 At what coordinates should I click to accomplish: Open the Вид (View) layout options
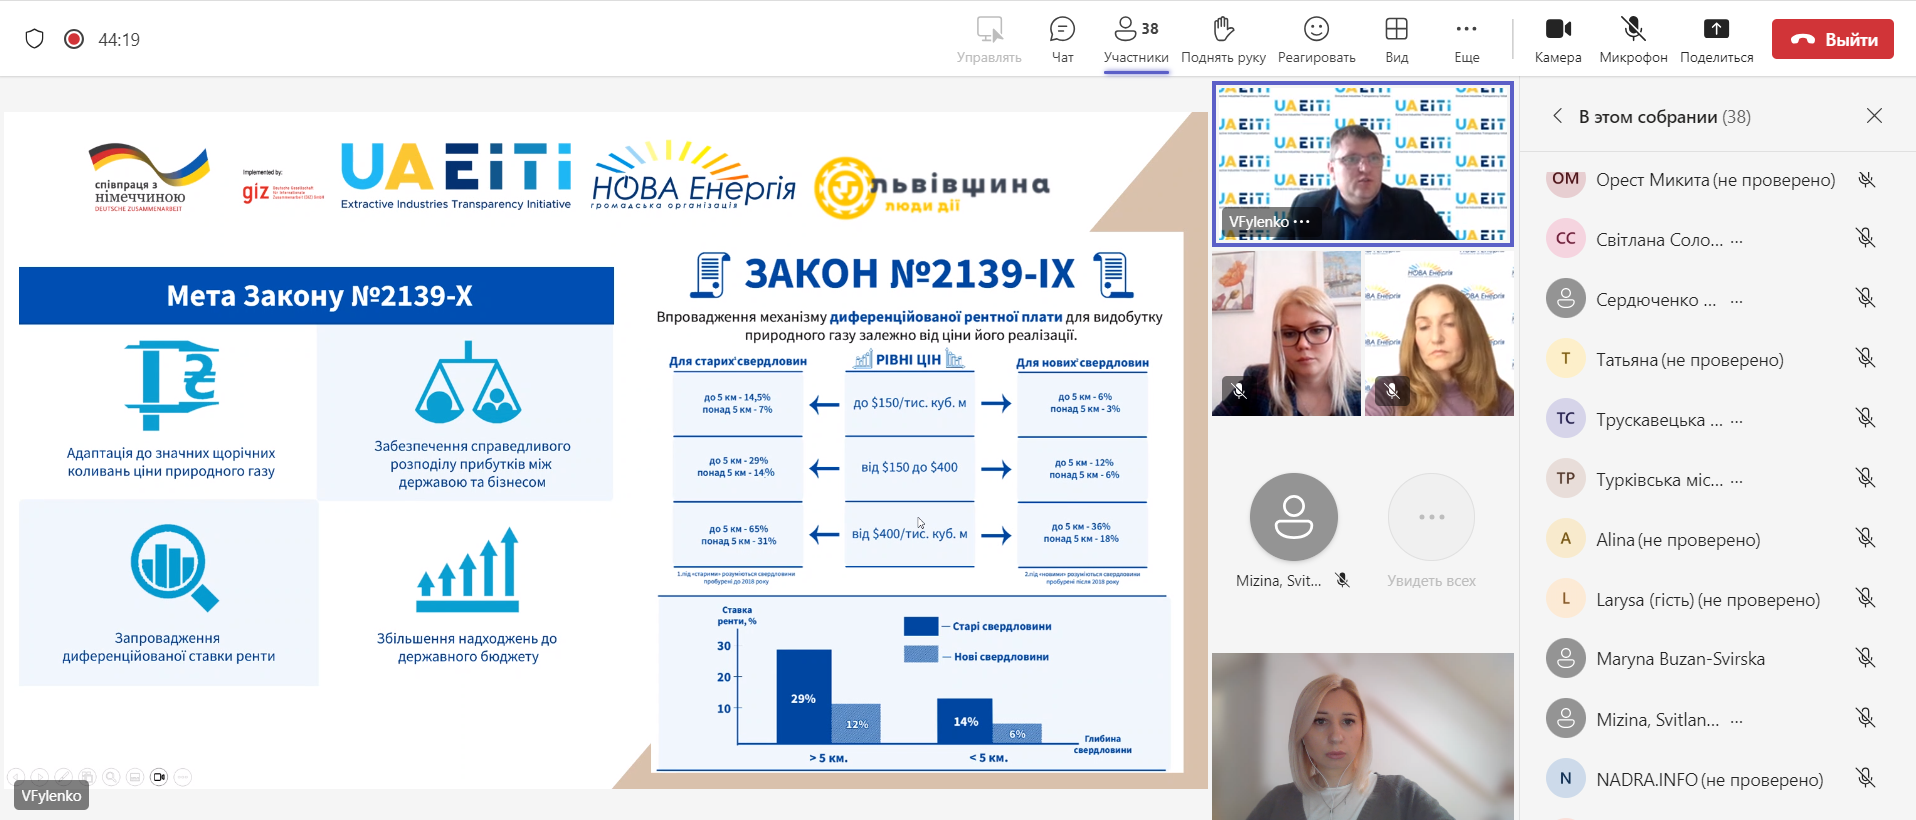click(1396, 39)
